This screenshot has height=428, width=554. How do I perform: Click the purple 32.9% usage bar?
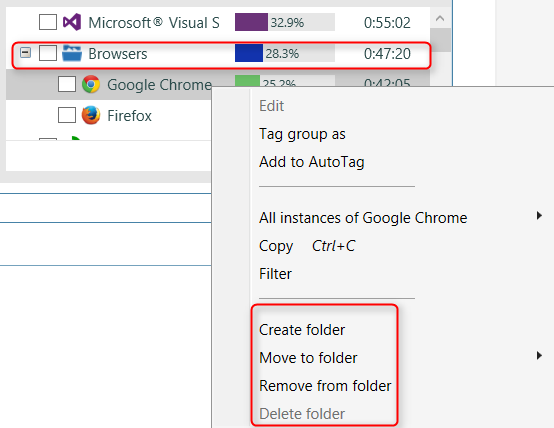[x=251, y=22]
